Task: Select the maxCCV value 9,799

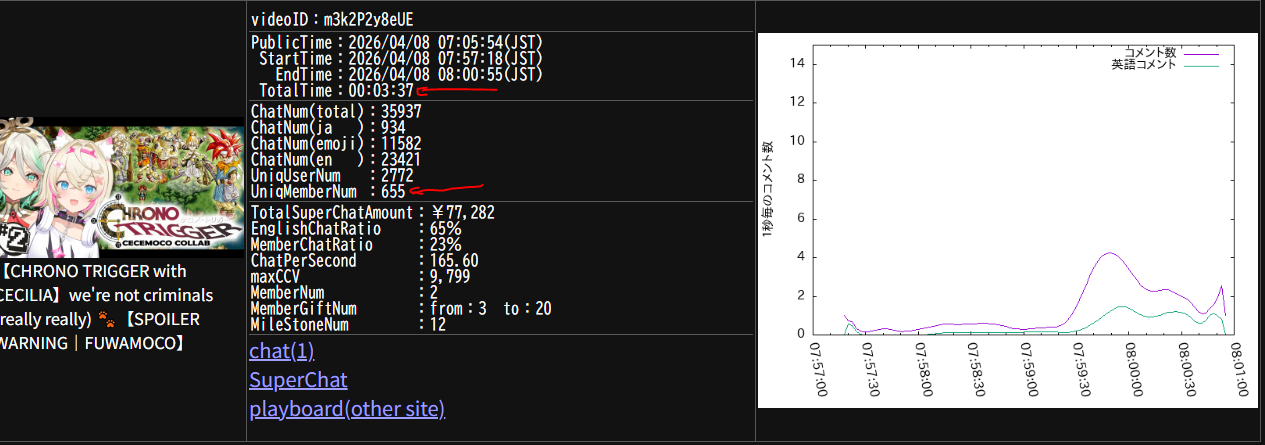Action: pos(449,277)
